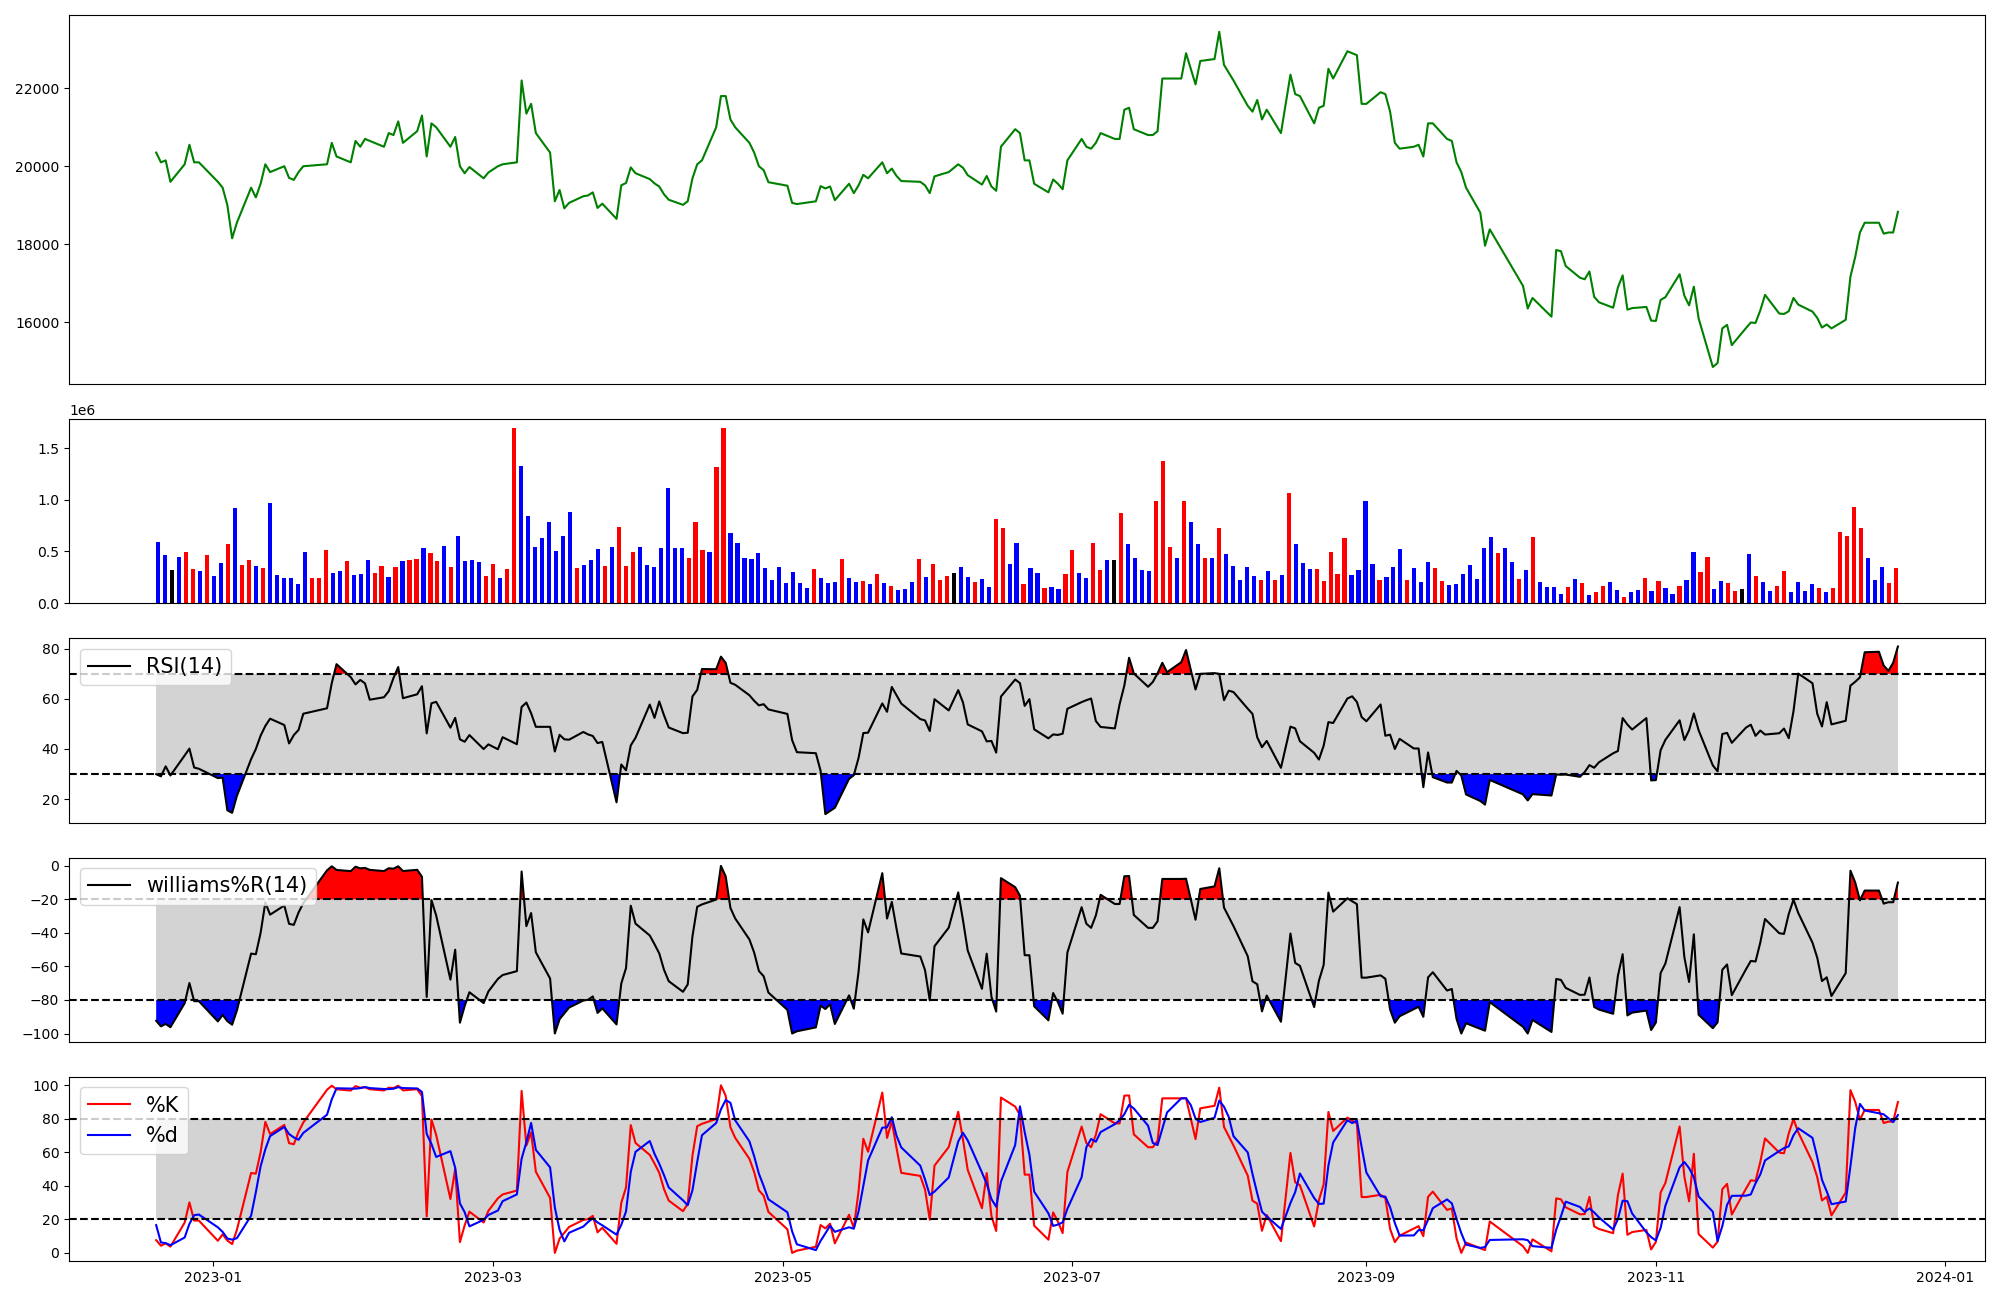Viewport: 2000px width, 1300px height.
Task: Click the -100 tick on Williams %R axis
Action: tap(41, 1034)
